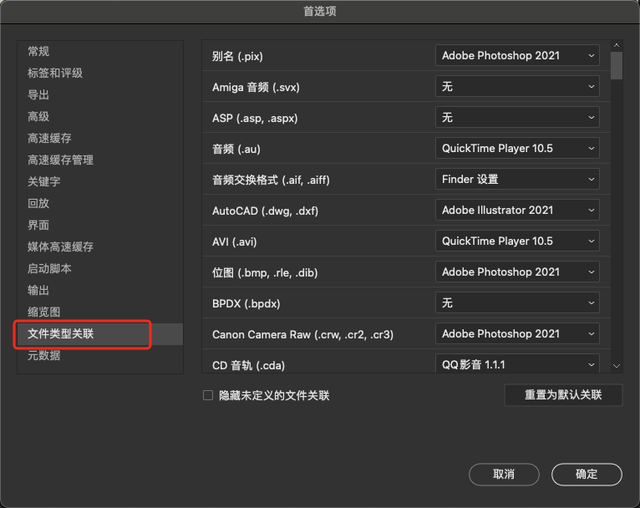Open 高速缓存管理 preferences

click(x=60, y=160)
